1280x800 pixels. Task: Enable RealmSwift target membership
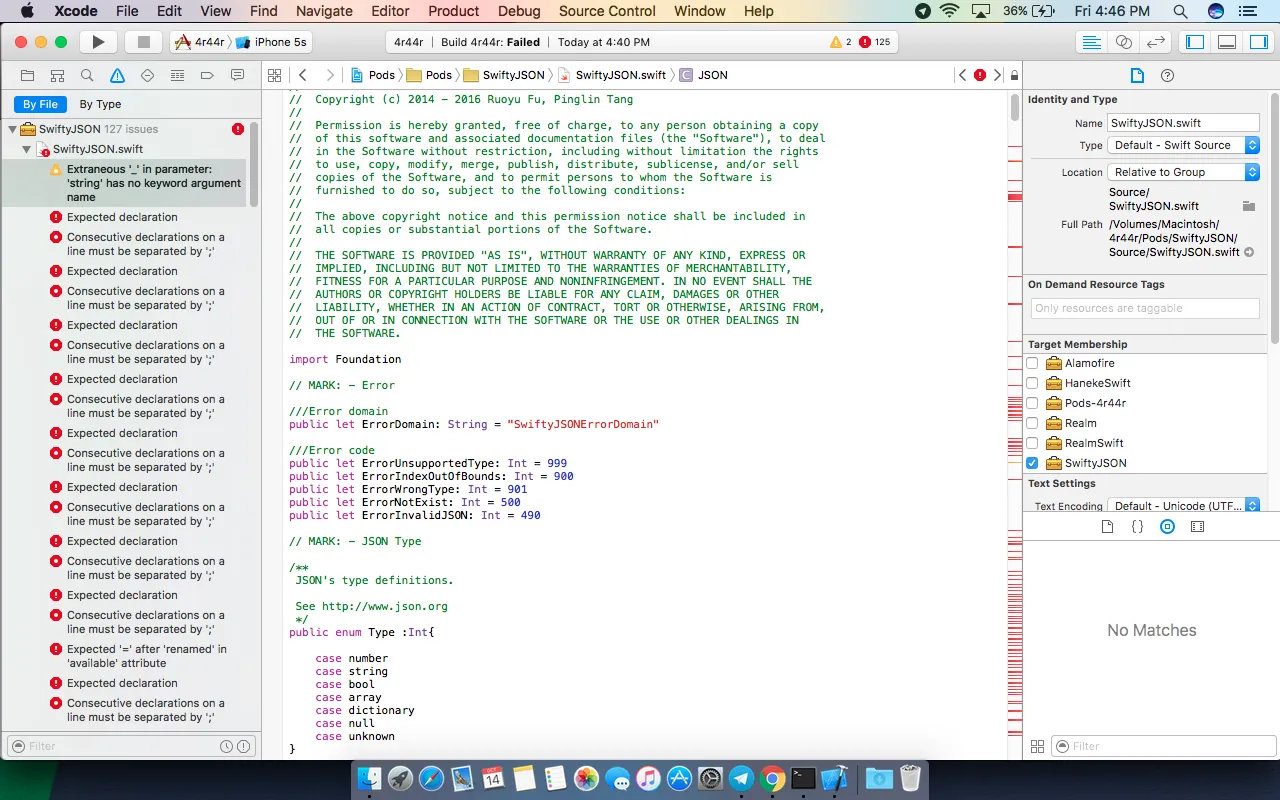[x=1032, y=443]
